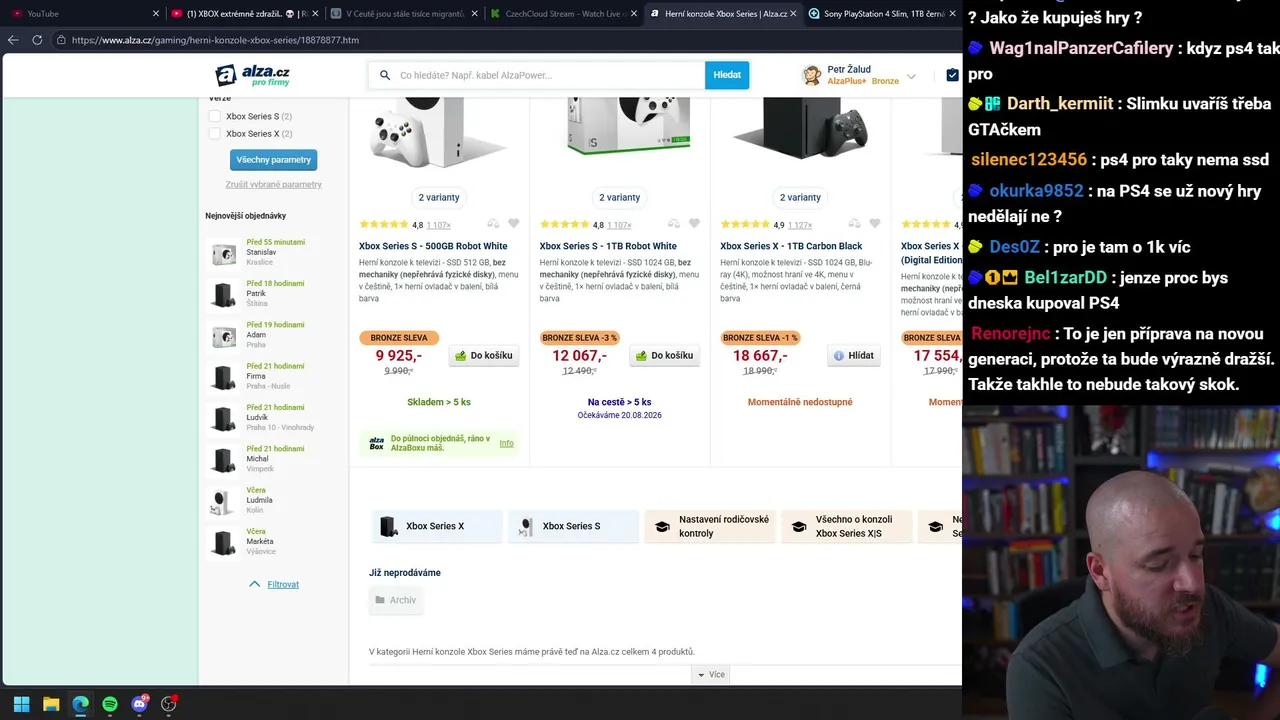Go back with the browser back arrow
This screenshot has height=720, width=1280.
[13, 40]
